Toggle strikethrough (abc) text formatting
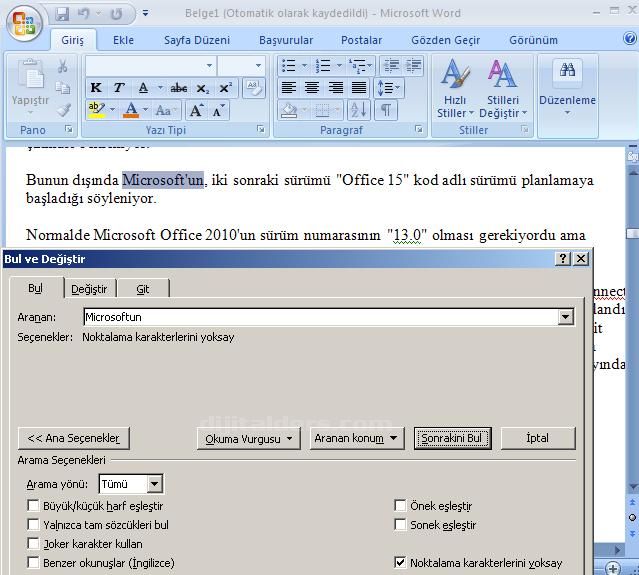 178,88
